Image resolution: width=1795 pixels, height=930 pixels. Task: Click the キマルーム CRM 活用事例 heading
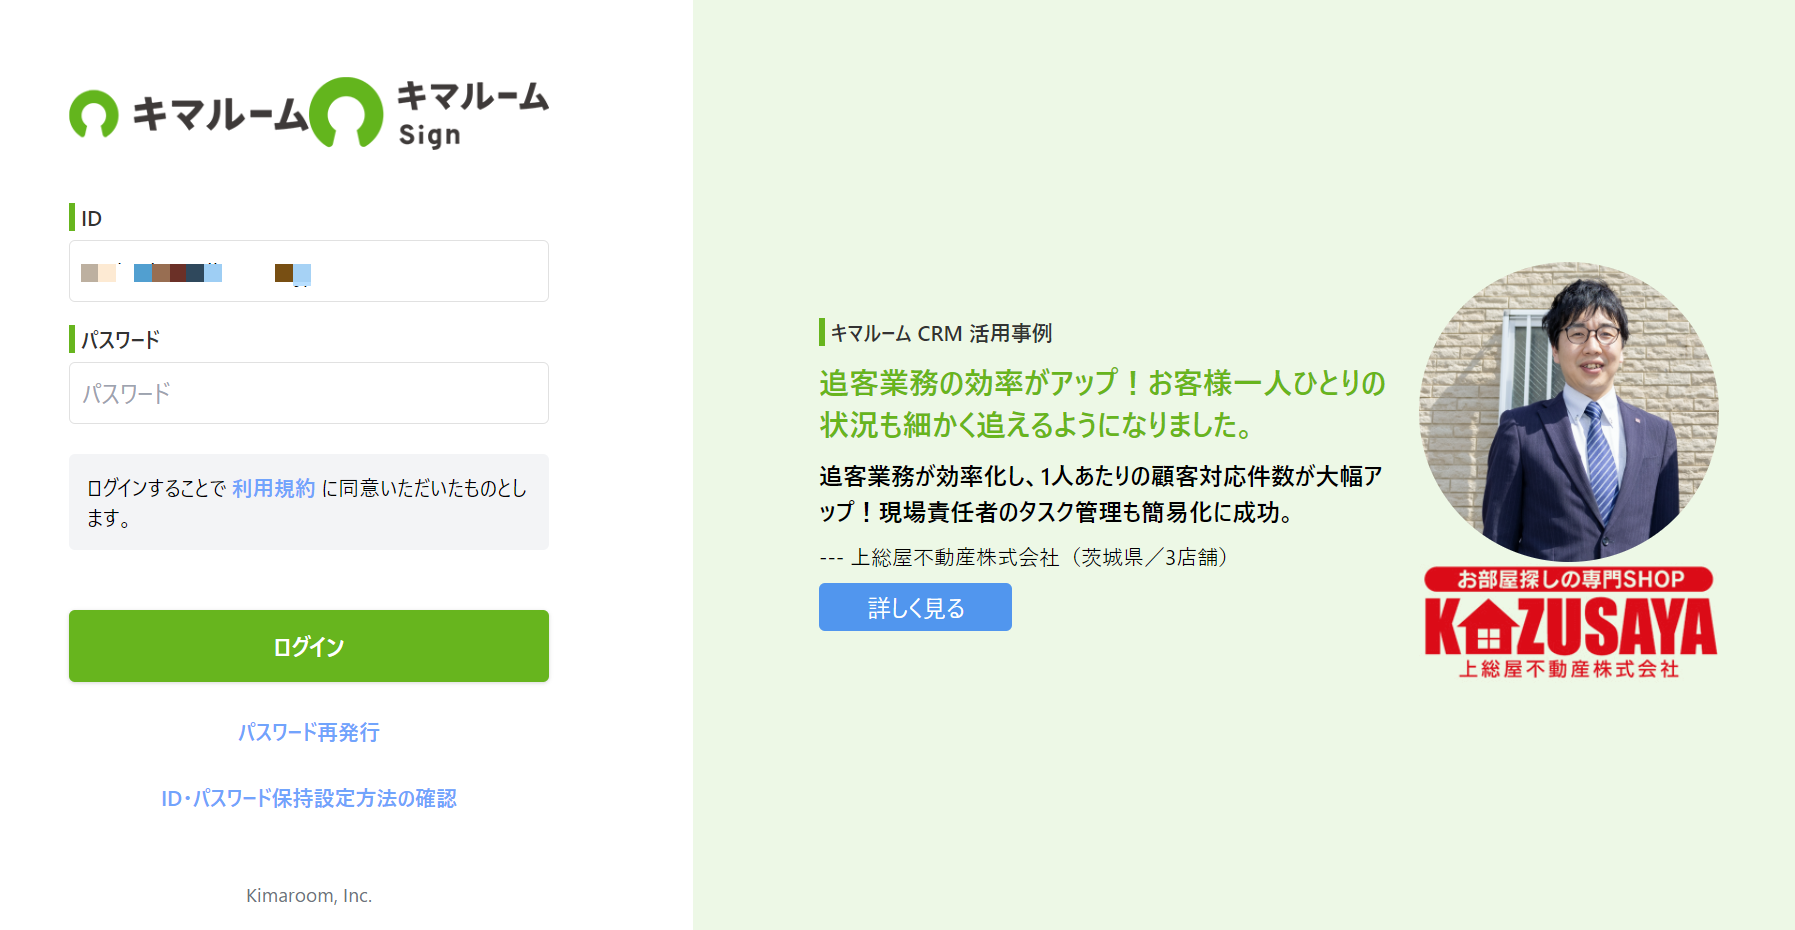click(941, 333)
